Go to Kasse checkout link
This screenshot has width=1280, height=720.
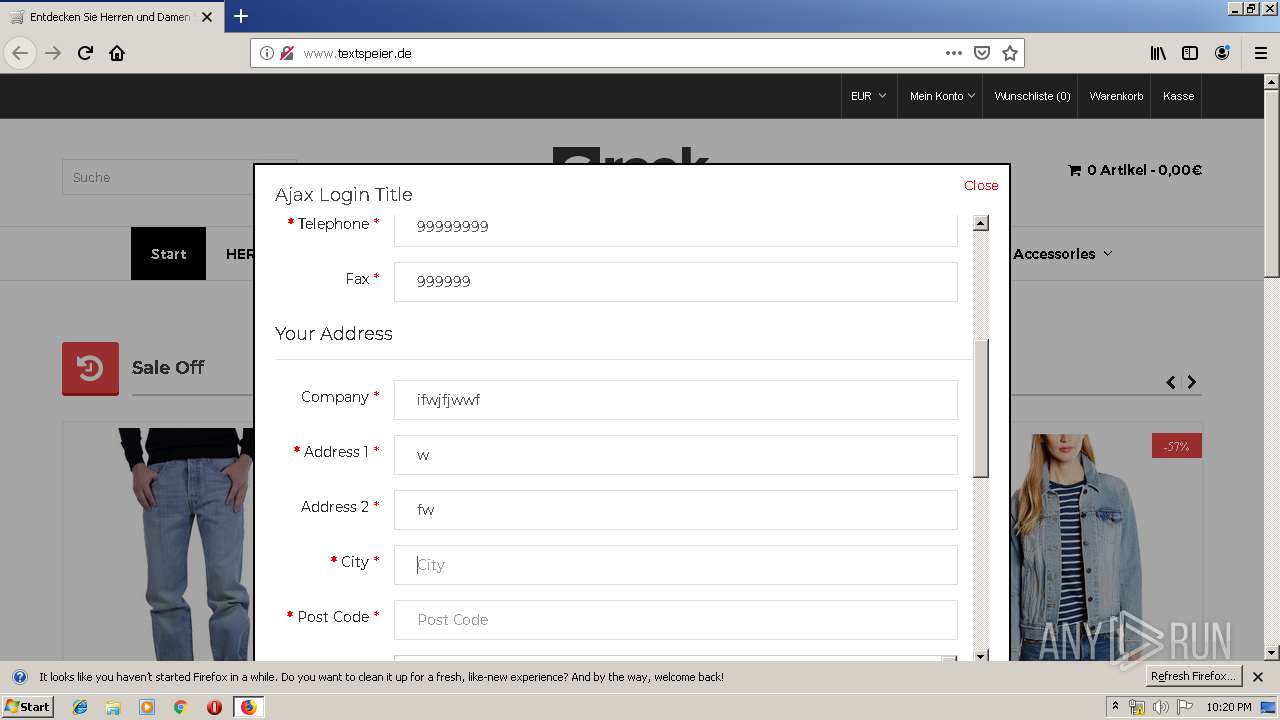pos(1178,96)
